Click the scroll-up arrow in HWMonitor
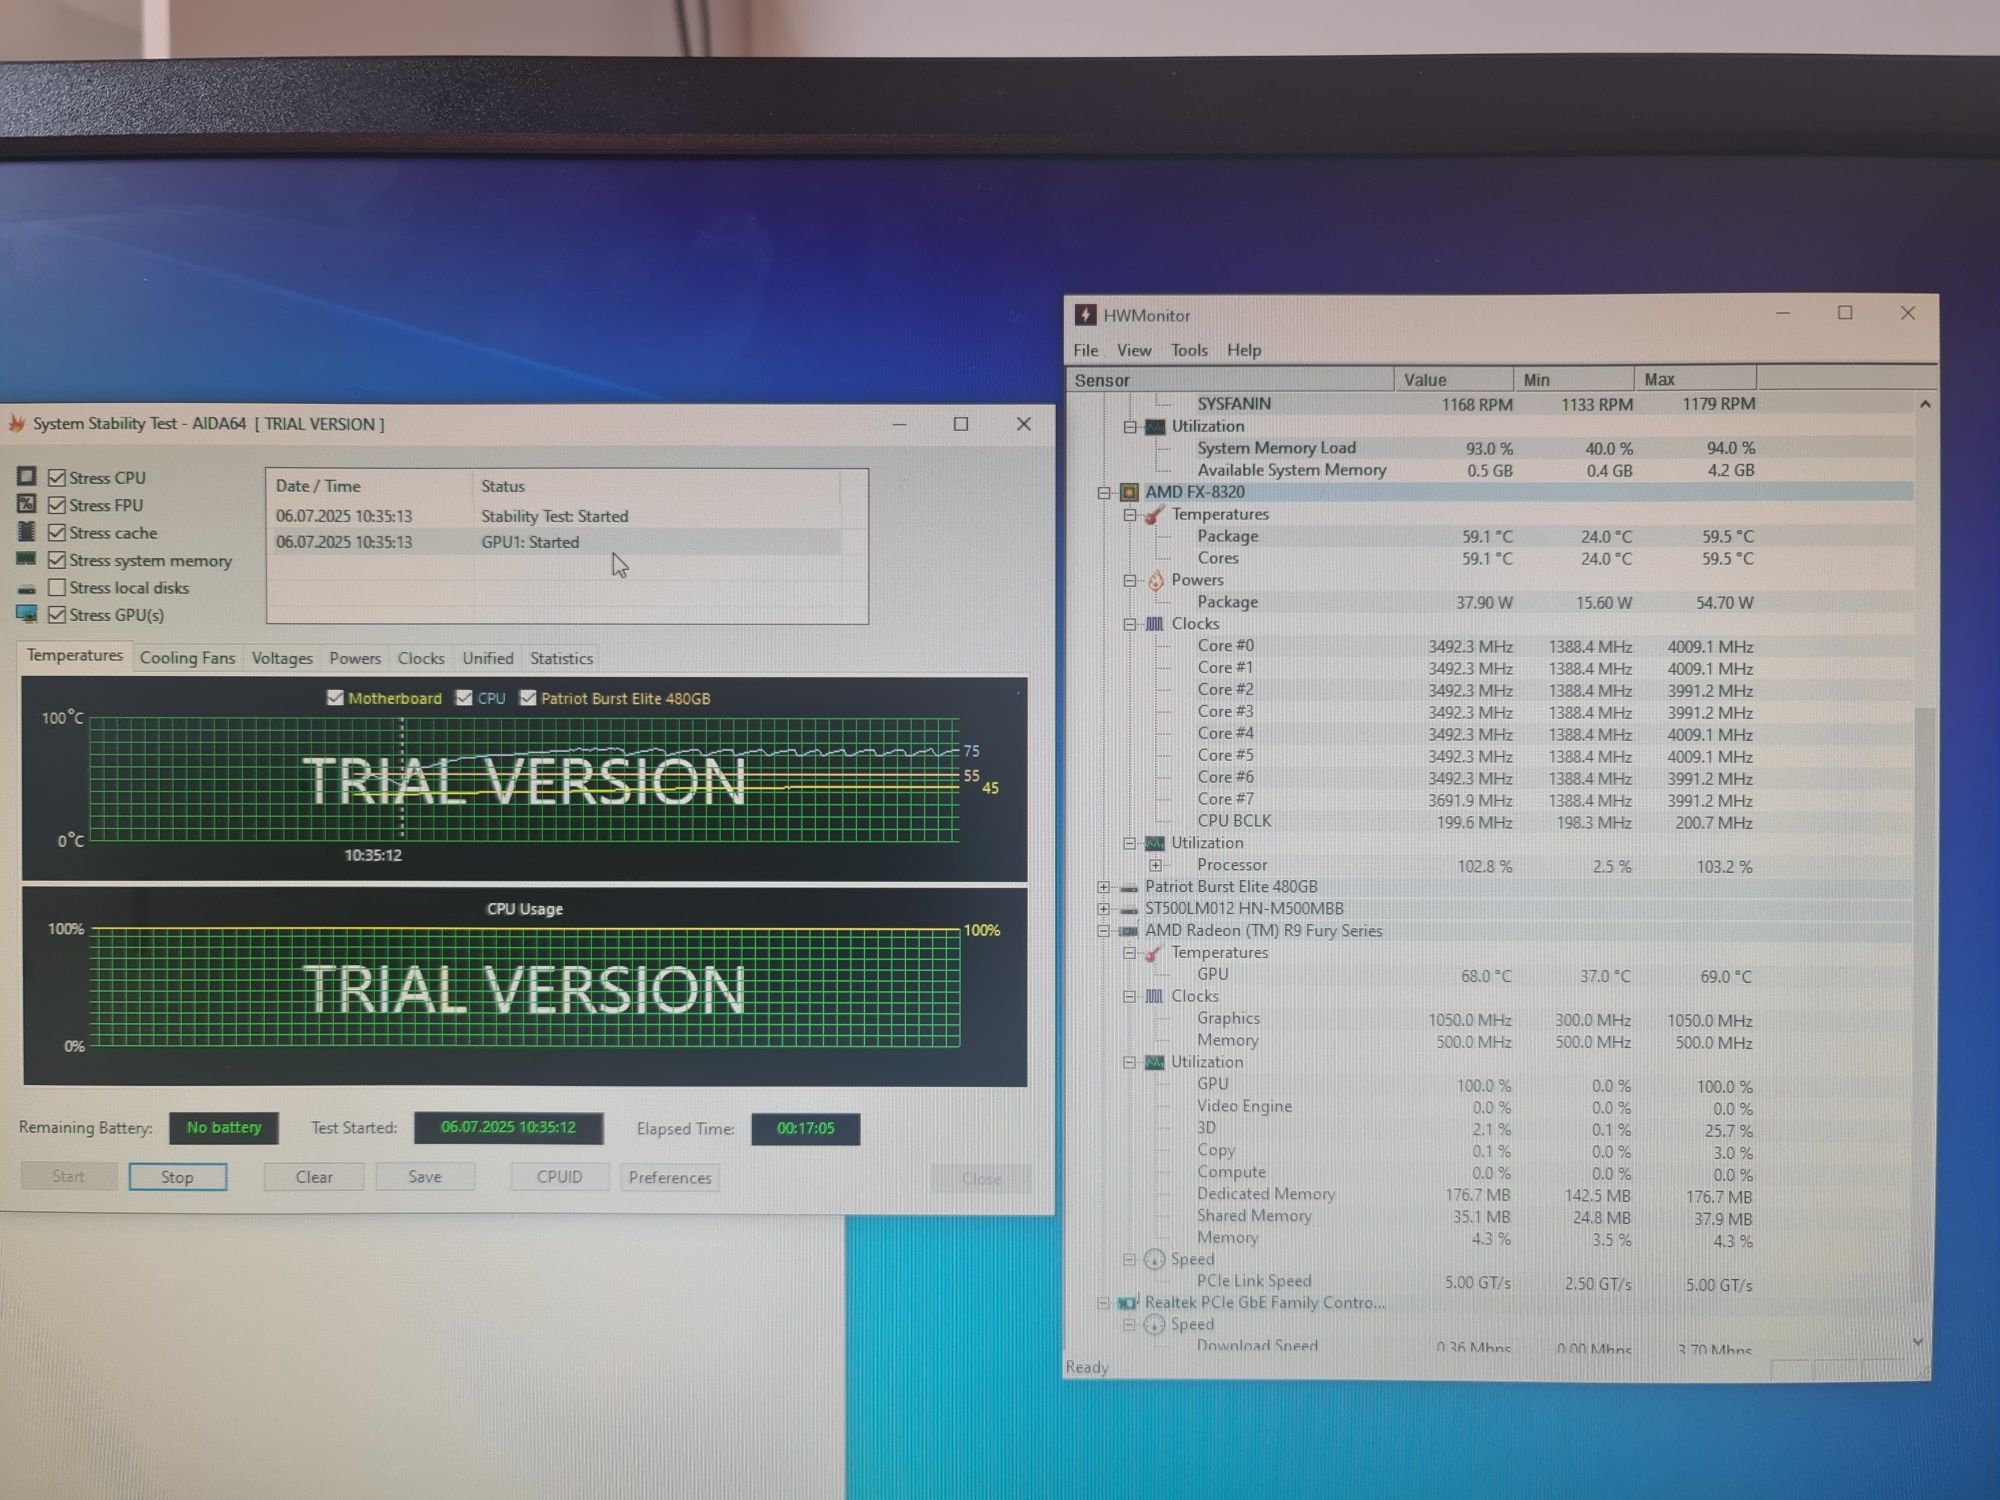 coord(1925,404)
